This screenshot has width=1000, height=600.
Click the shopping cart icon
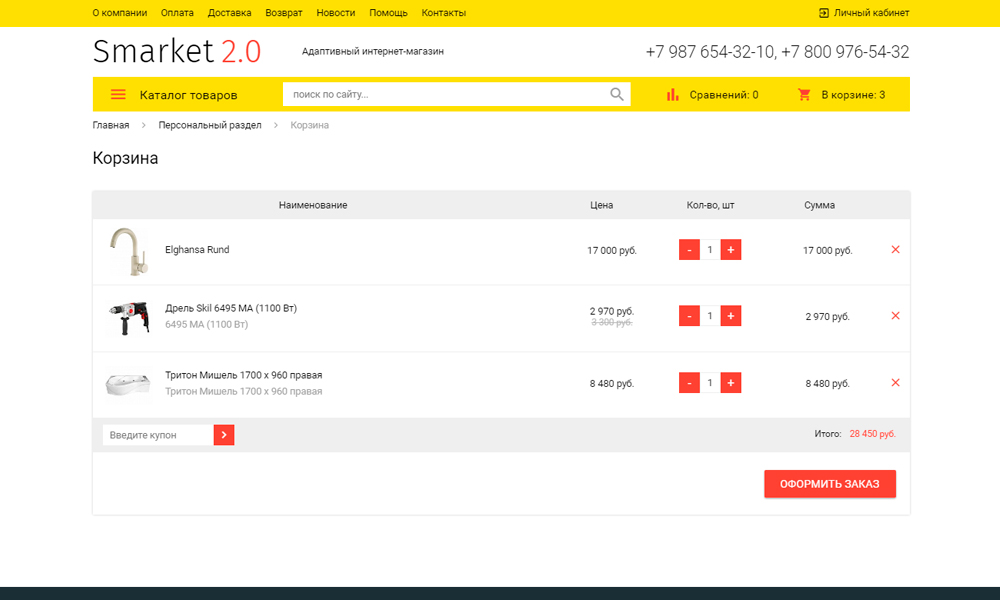click(x=804, y=95)
